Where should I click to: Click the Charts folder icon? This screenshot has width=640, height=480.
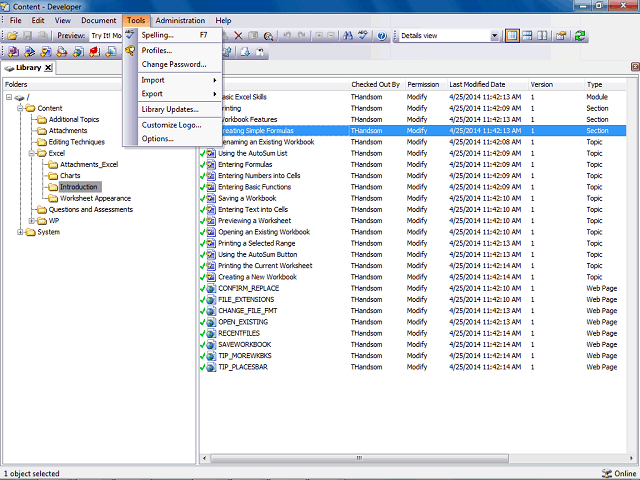(x=53, y=176)
